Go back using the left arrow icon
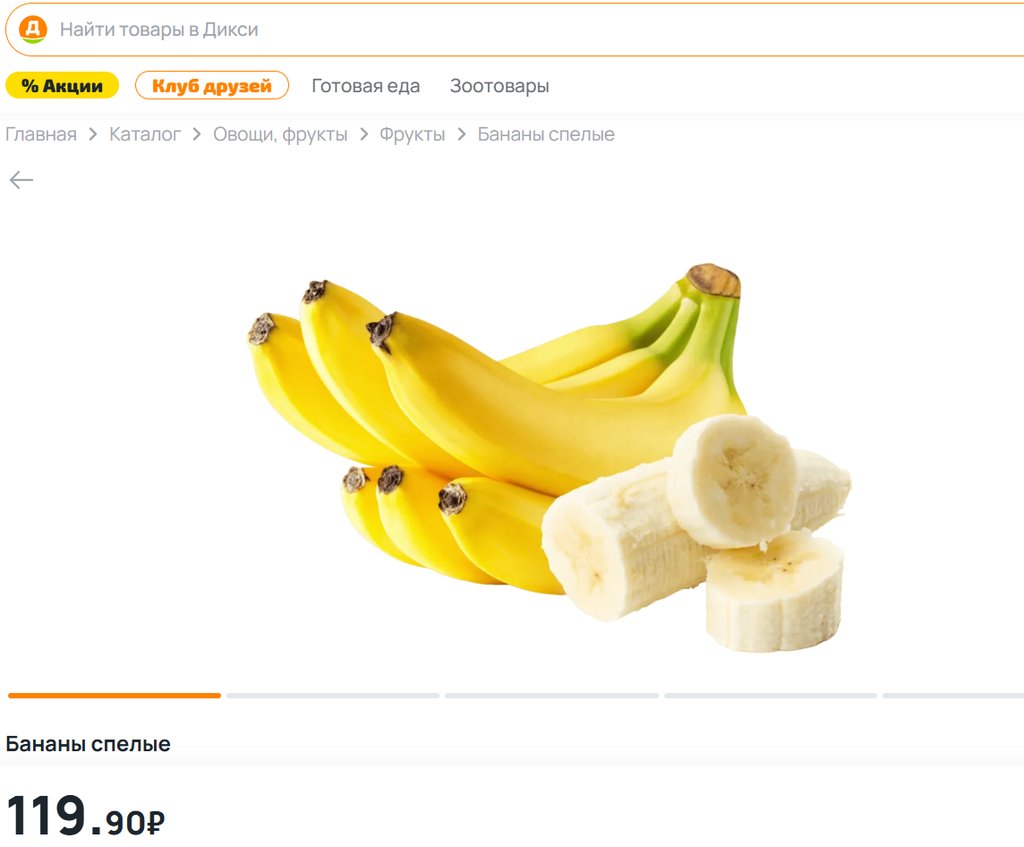Screen dimensions: 1024x847 (22, 180)
